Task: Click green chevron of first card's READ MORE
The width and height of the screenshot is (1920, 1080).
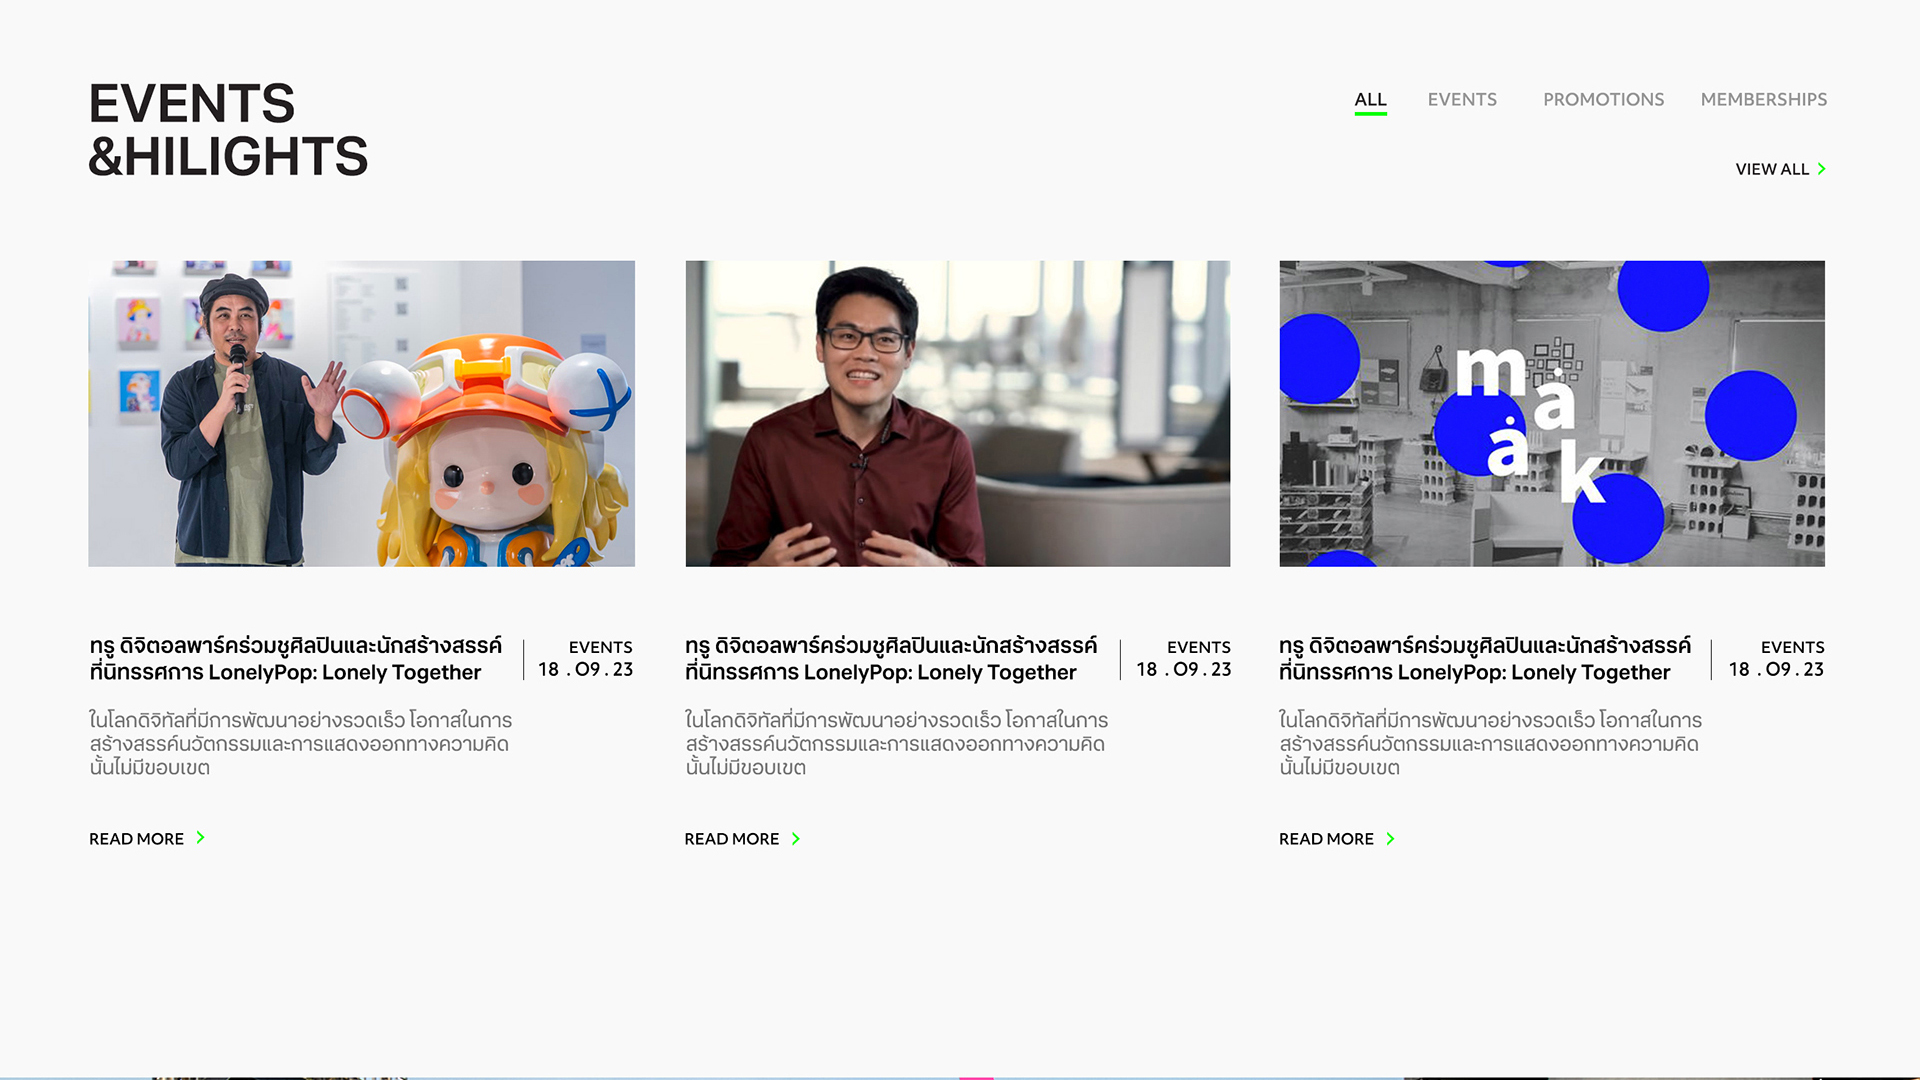Action: [x=200, y=838]
